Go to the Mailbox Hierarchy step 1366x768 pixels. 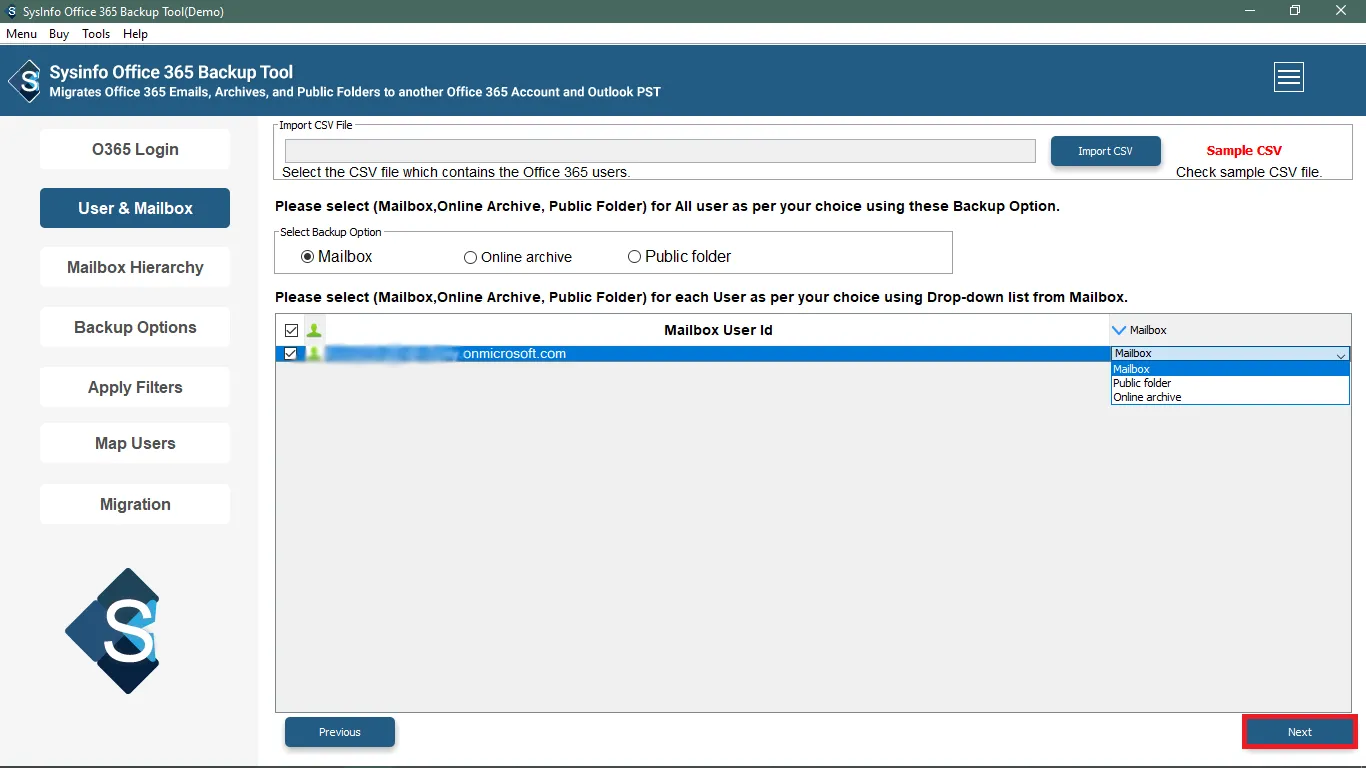[x=135, y=267]
